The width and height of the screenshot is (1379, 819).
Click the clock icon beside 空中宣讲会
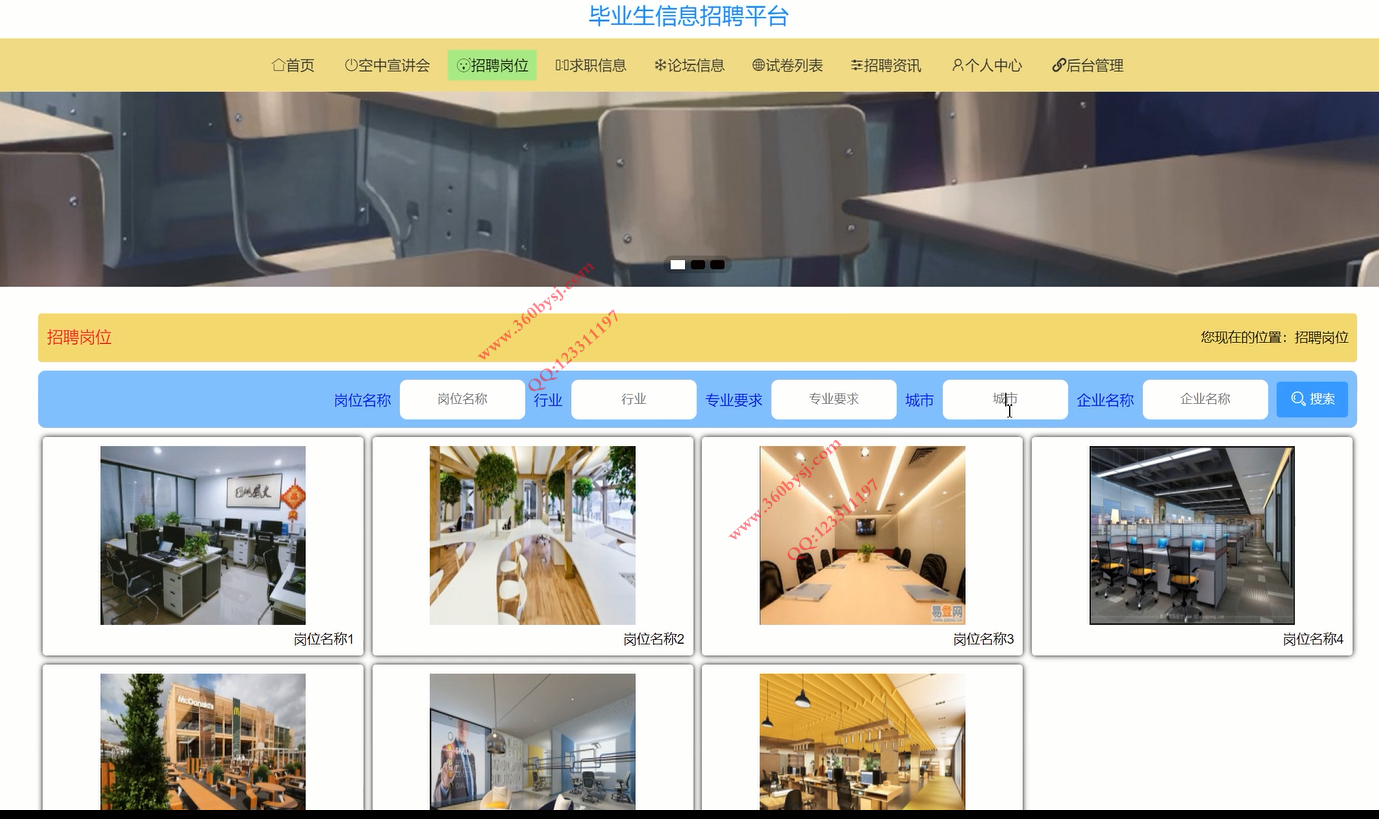[x=351, y=65]
